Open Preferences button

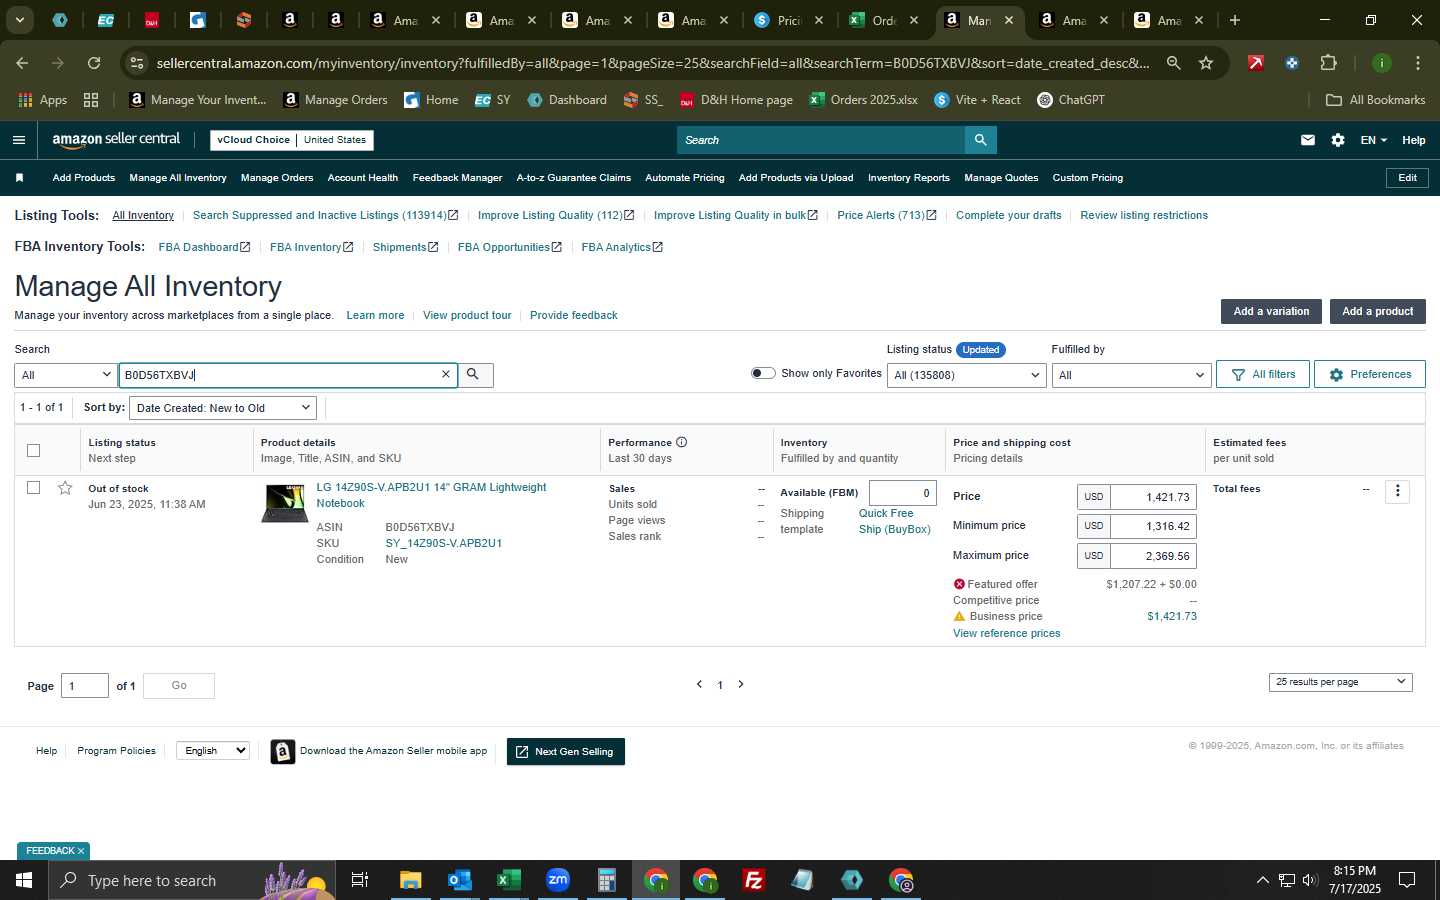click(1370, 374)
